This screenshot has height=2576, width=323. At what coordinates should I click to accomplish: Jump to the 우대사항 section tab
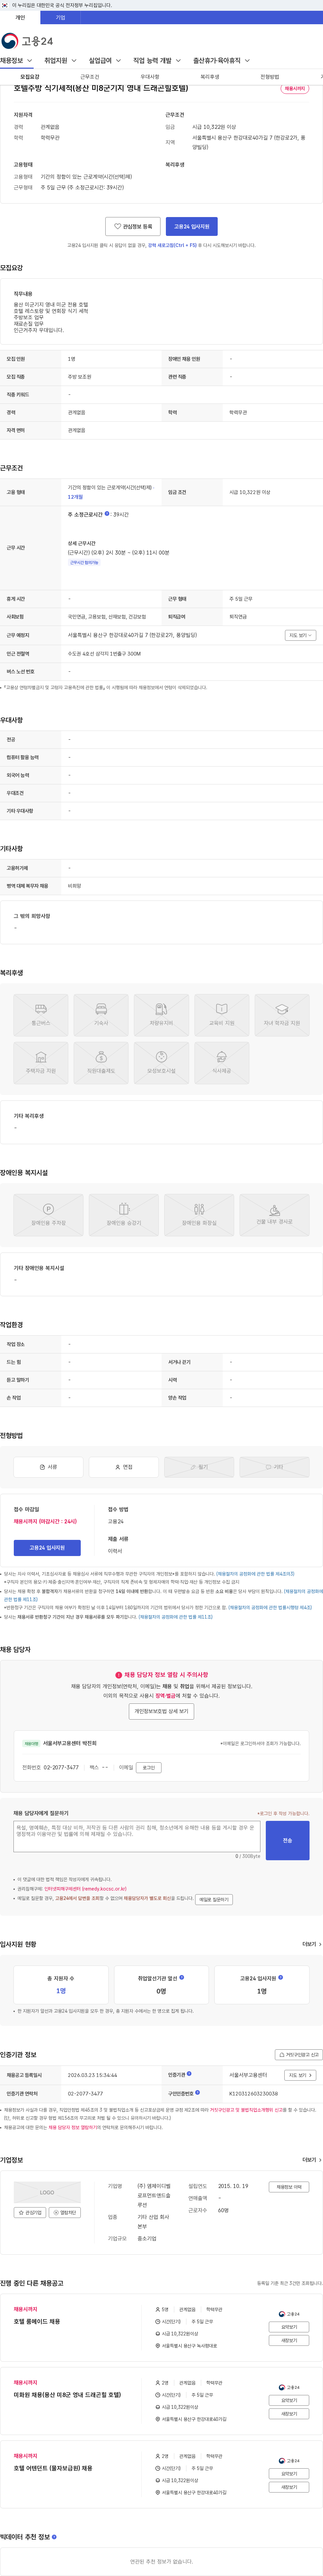pyautogui.click(x=150, y=77)
